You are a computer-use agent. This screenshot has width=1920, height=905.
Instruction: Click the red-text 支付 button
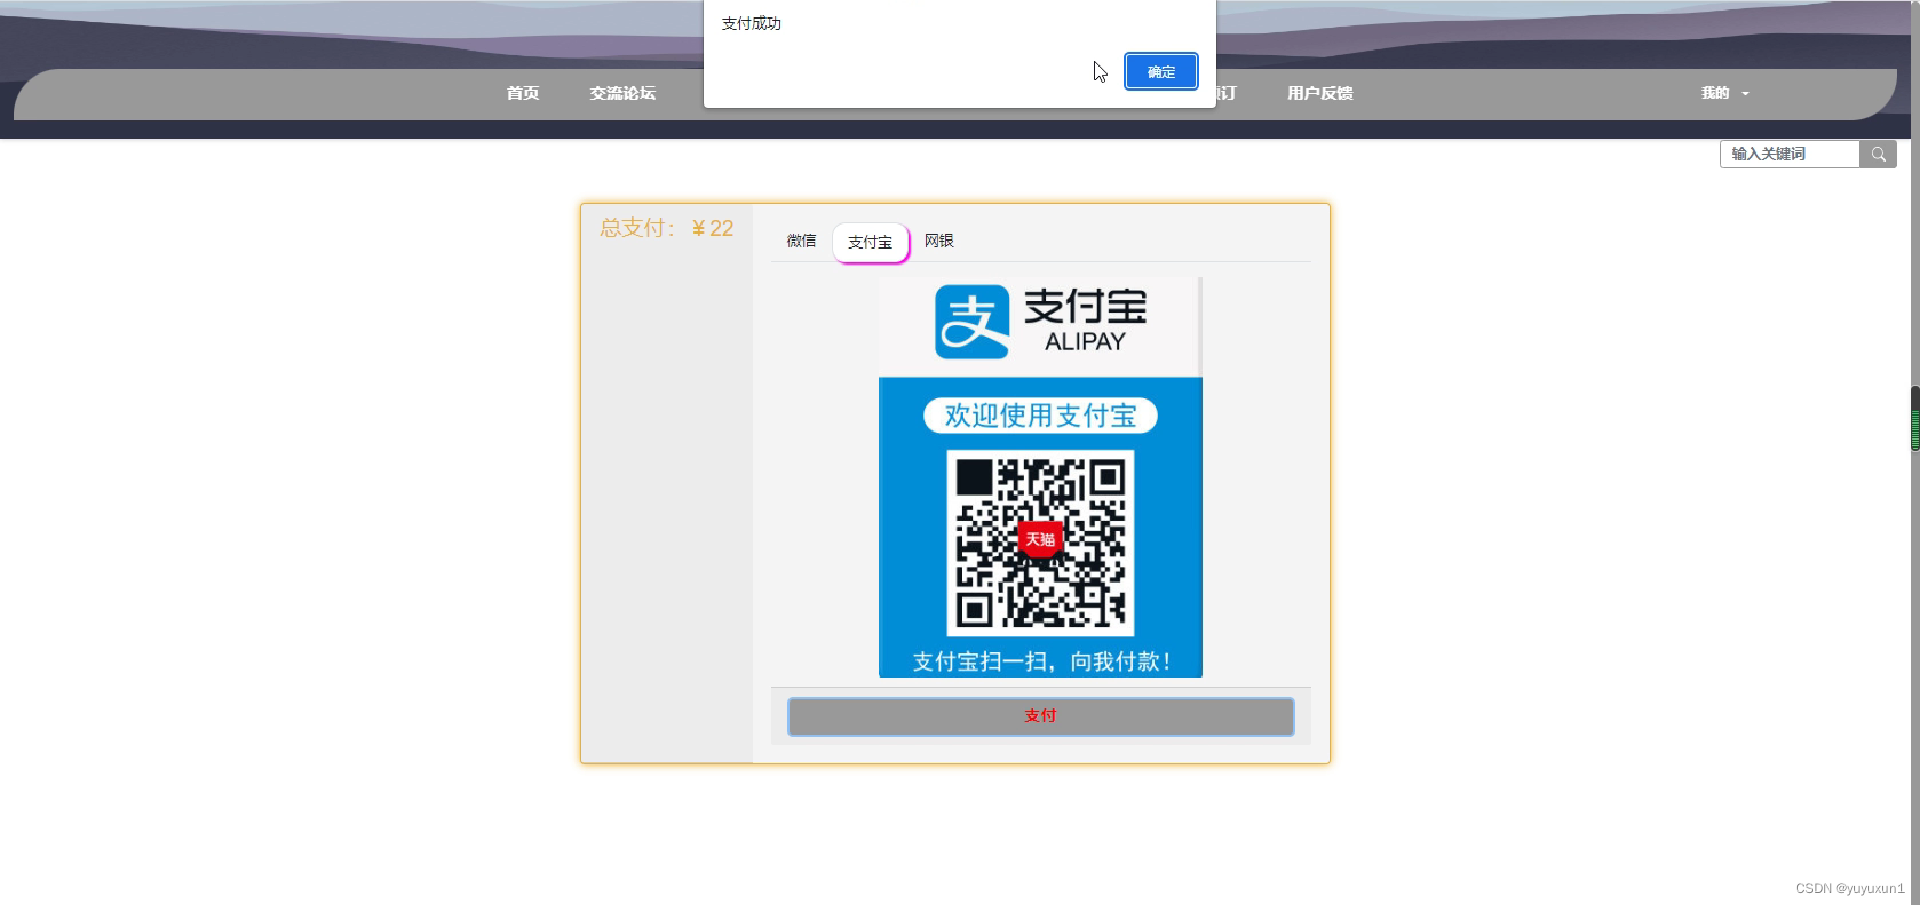tap(1041, 716)
